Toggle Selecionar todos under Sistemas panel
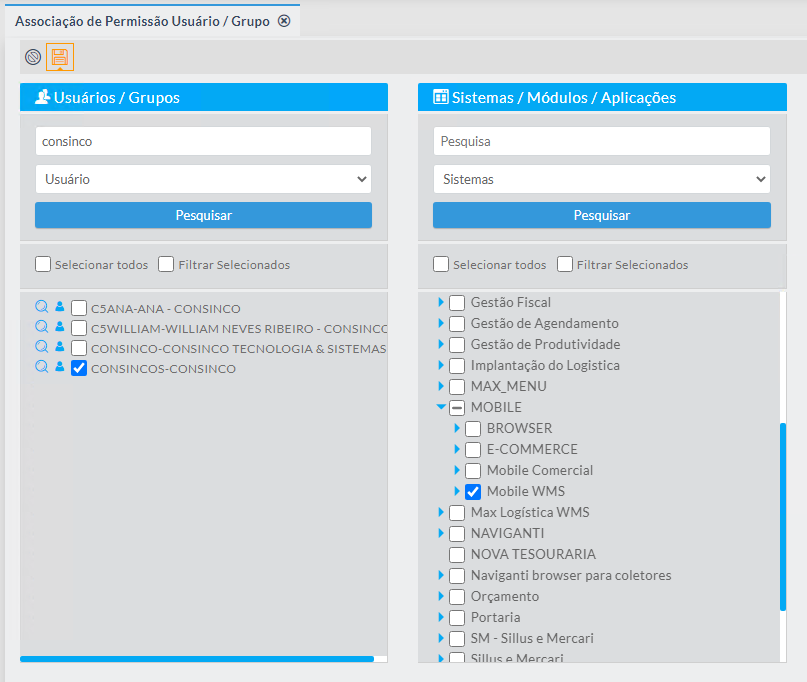The height and width of the screenshot is (682, 807). [441, 264]
